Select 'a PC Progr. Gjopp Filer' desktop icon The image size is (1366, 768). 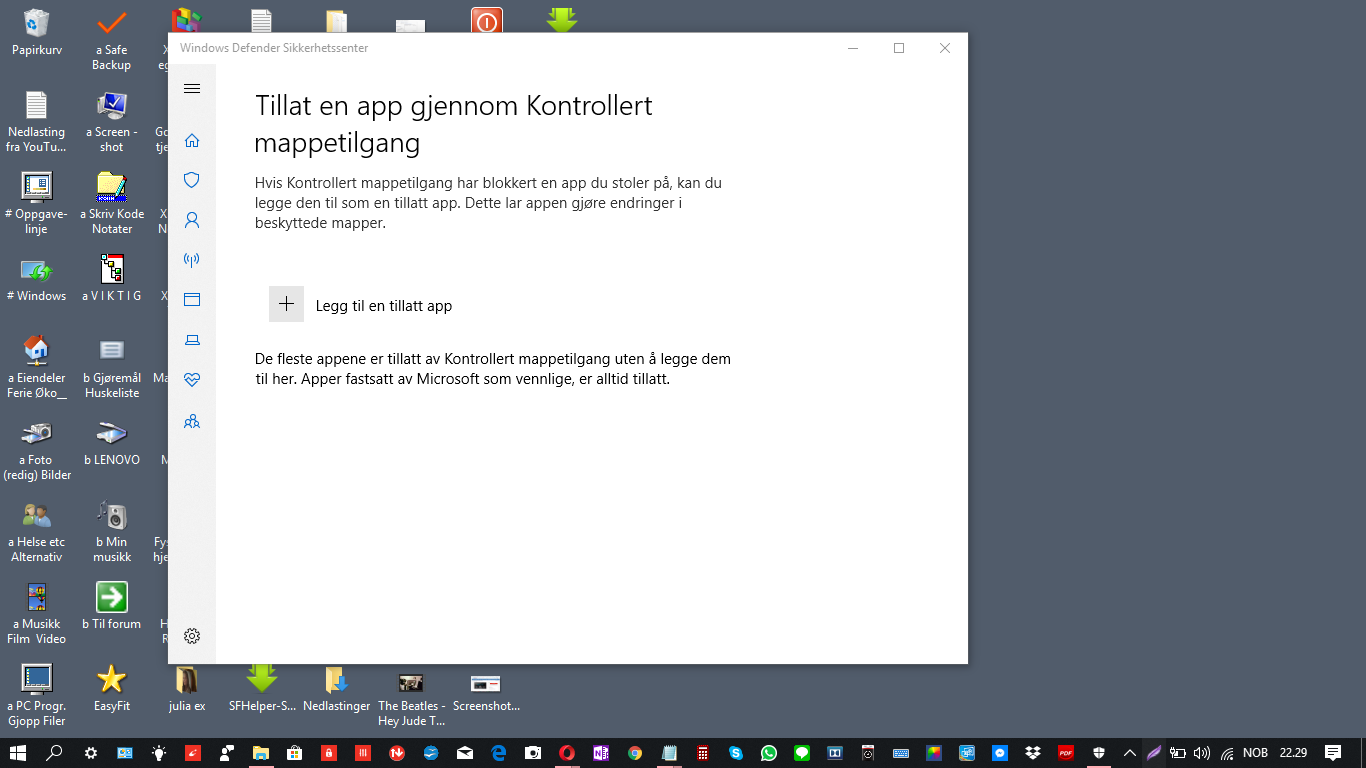point(36,696)
